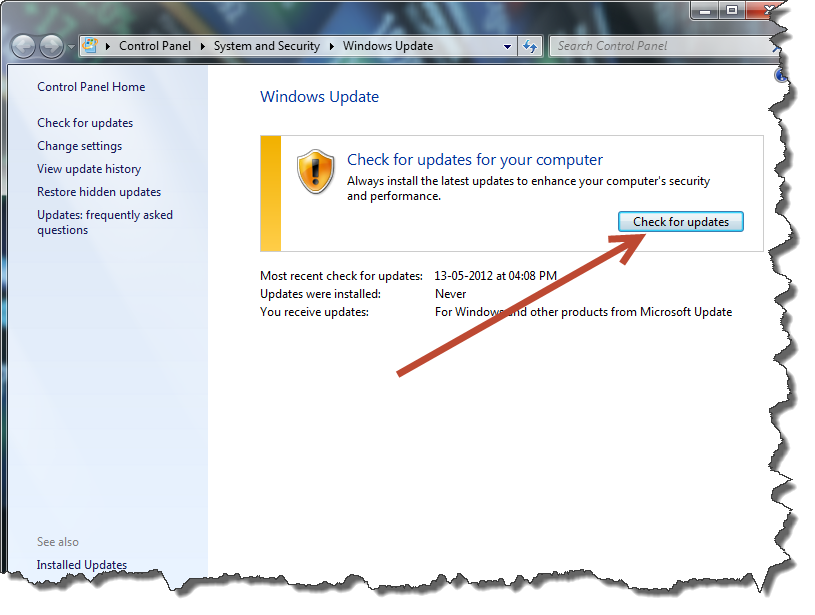Image resolution: width=815 pixels, height=615 pixels.
Task: Expand the chevron after Control Panel breadcrumb
Action: pyautogui.click(x=203, y=46)
